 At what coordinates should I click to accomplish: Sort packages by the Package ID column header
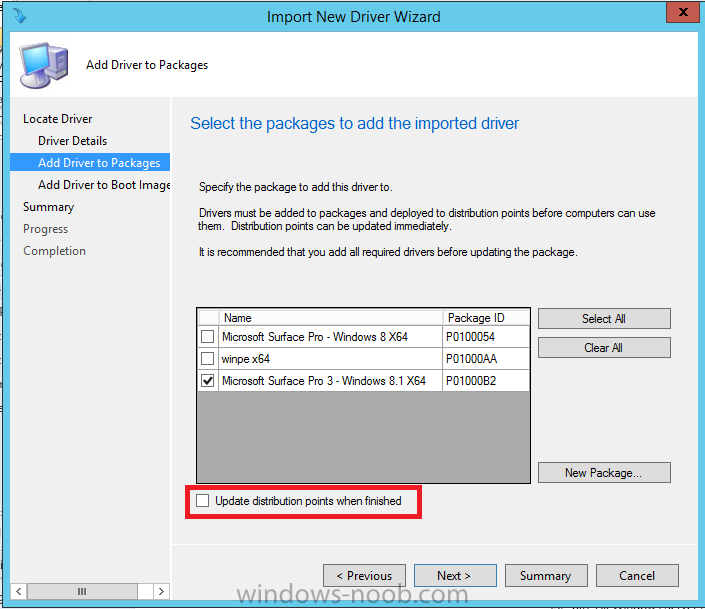(x=486, y=318)
